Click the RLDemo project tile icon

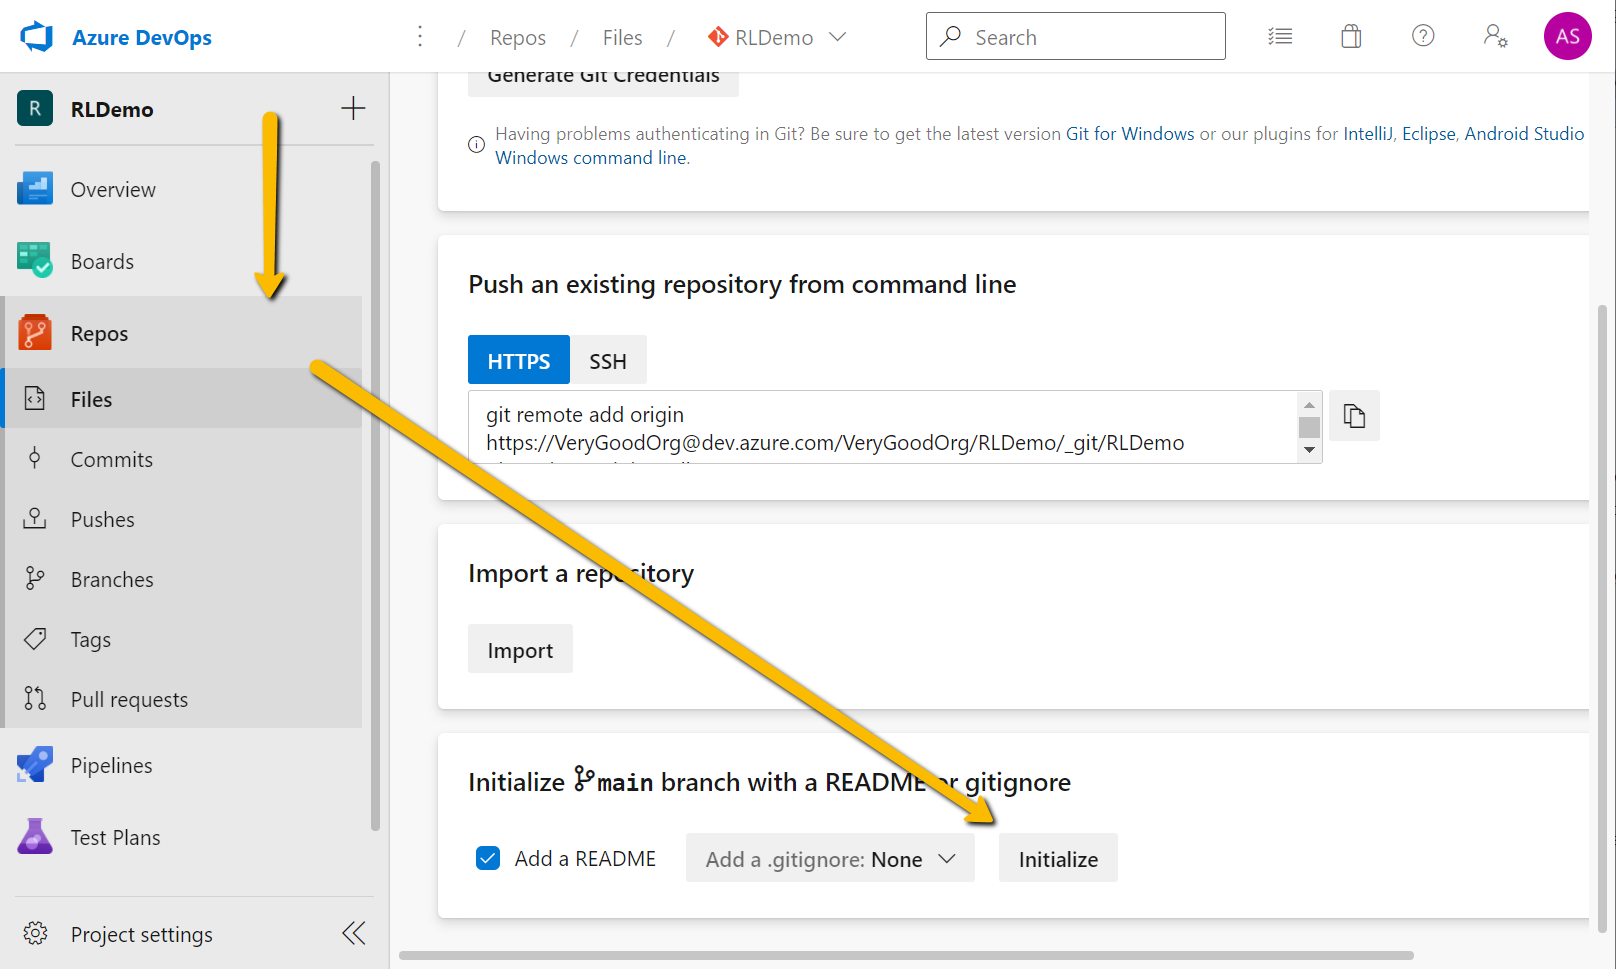pos(35,108)
